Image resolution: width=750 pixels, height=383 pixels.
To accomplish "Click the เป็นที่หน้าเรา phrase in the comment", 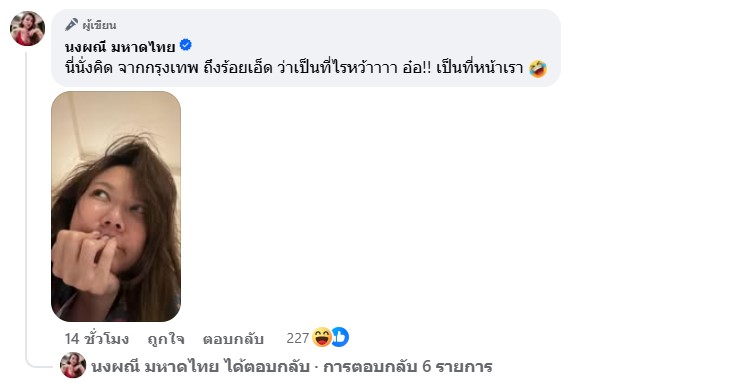I will coord(480,68).
